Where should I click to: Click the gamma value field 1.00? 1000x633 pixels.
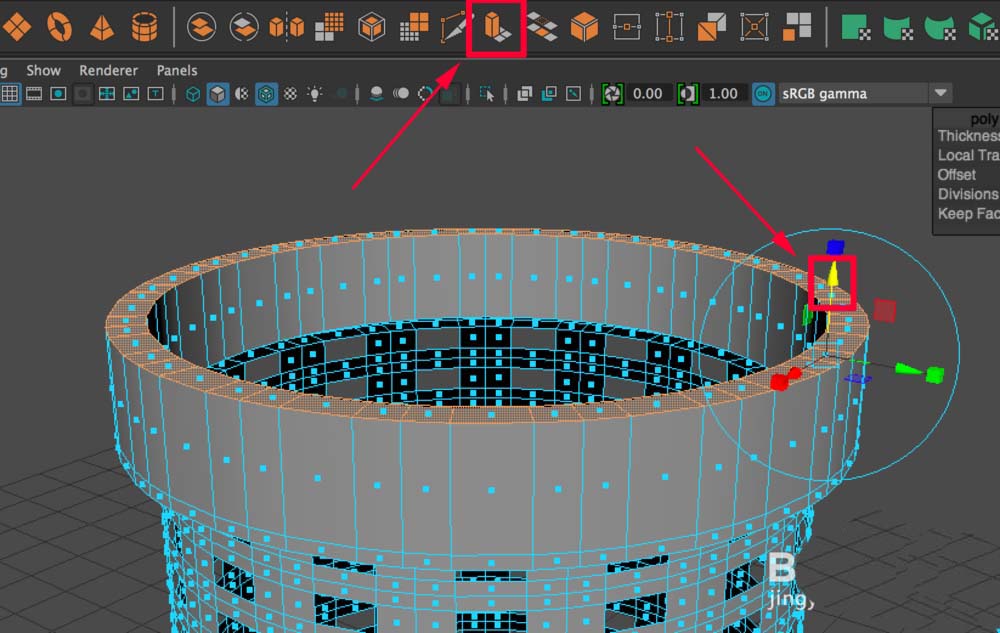tap(724, 94)
